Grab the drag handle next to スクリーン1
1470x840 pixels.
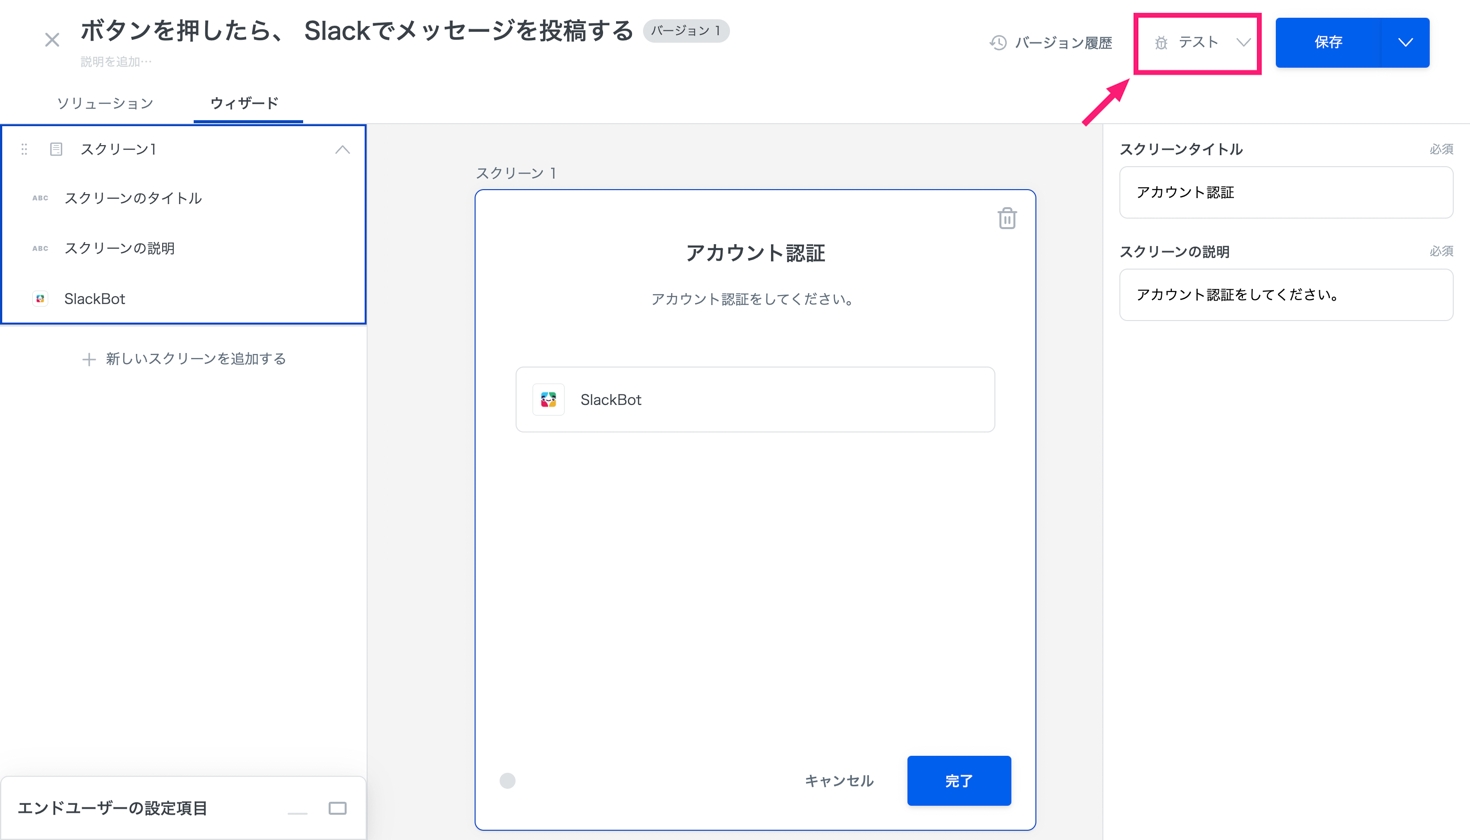pos(24,149)
